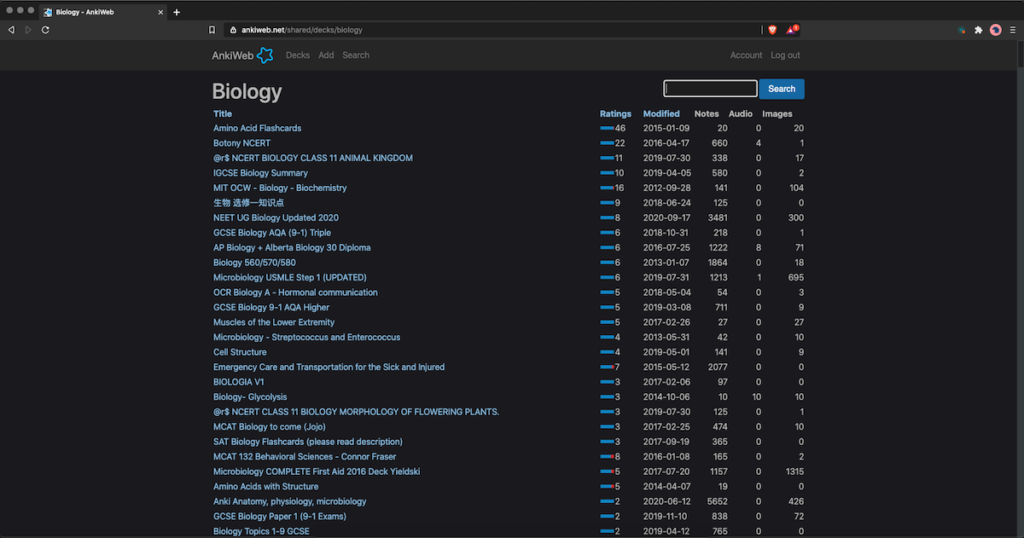Open the Decks menu item
The image size is (1024, 538).
point(297,55)
